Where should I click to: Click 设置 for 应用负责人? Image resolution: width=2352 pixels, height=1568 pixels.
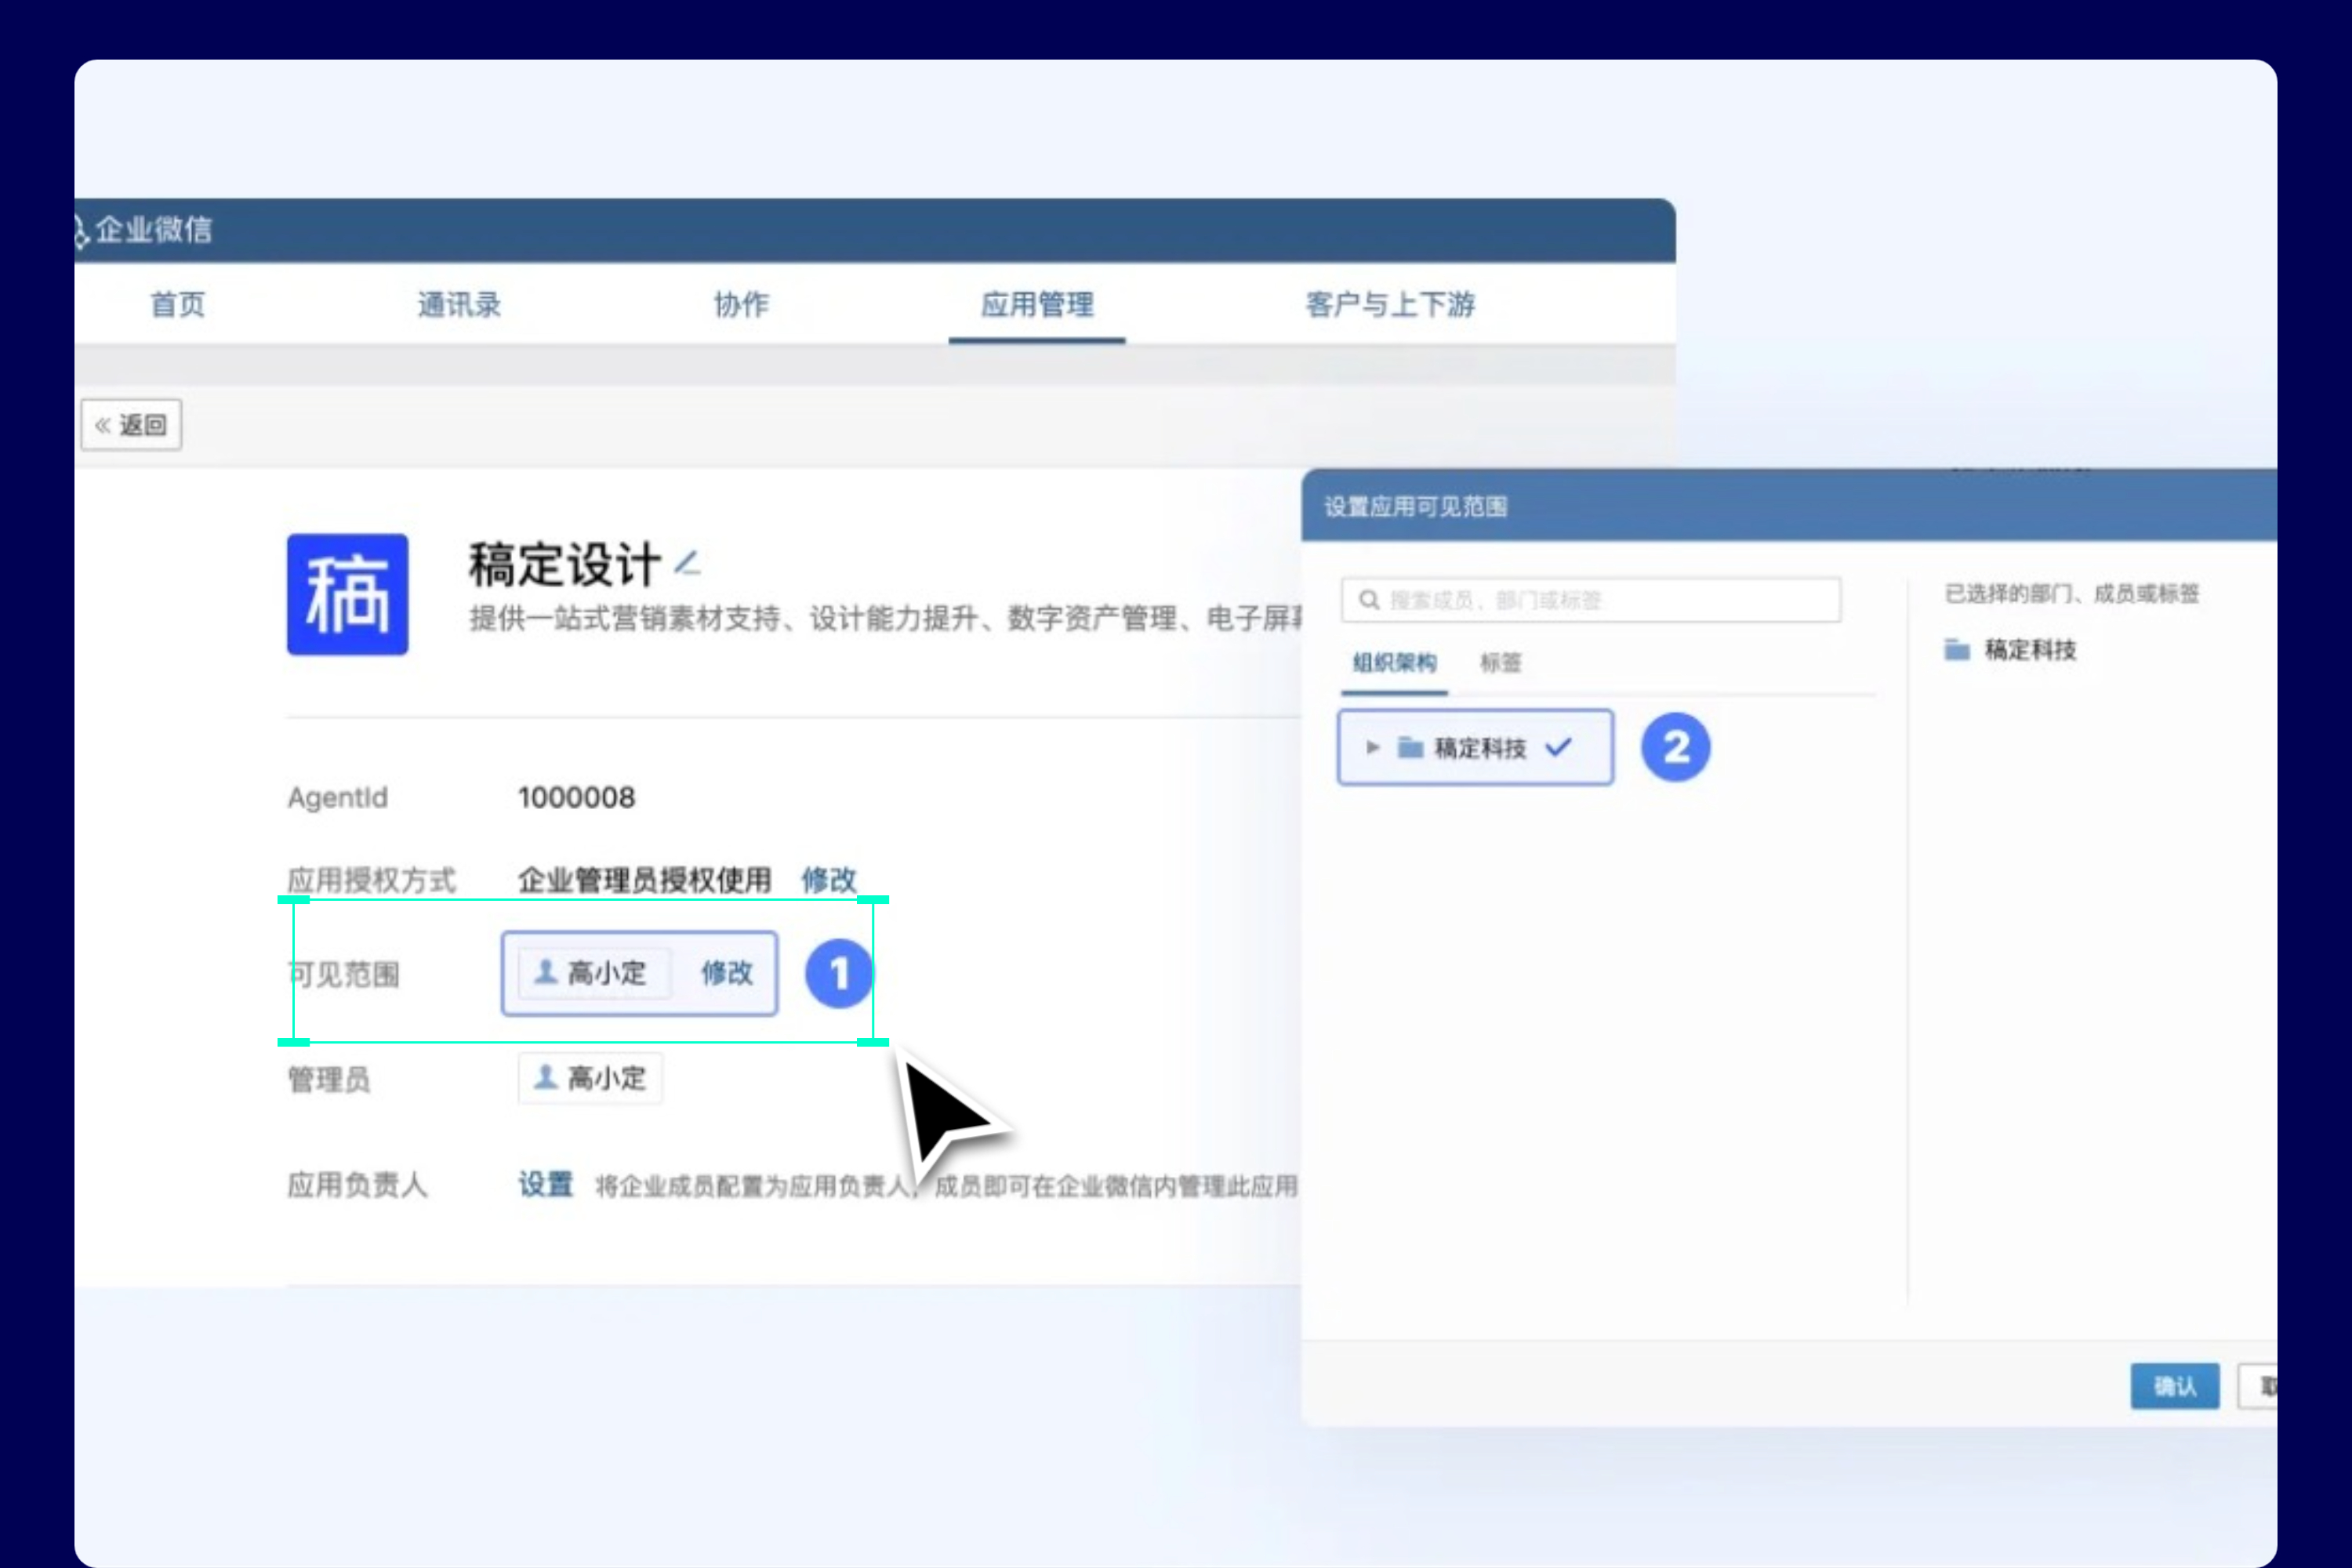545,1185
